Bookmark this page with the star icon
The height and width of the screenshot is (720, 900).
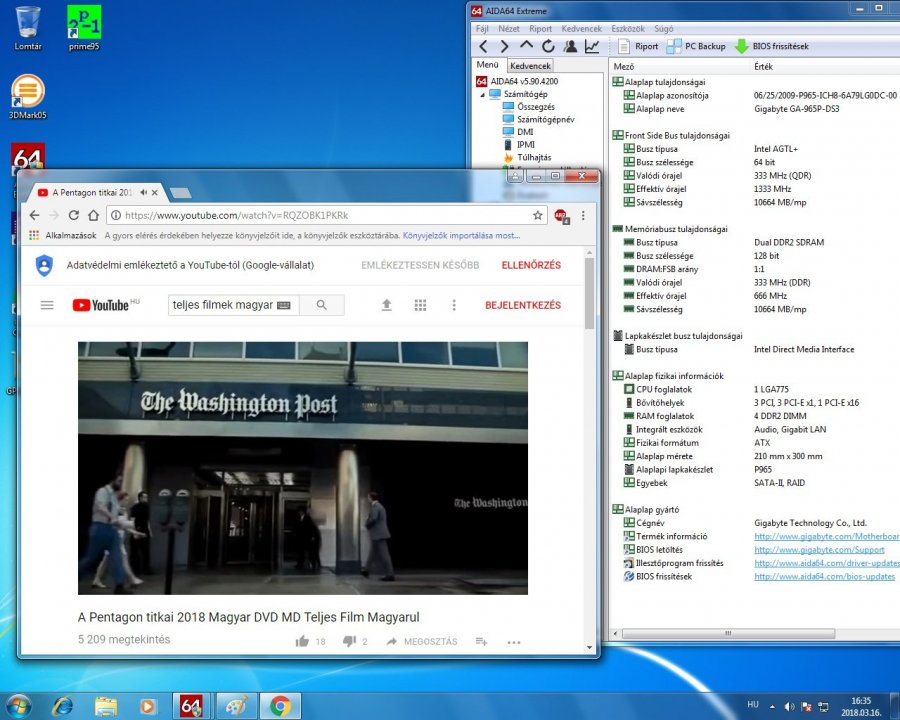[x=537, y=215]
